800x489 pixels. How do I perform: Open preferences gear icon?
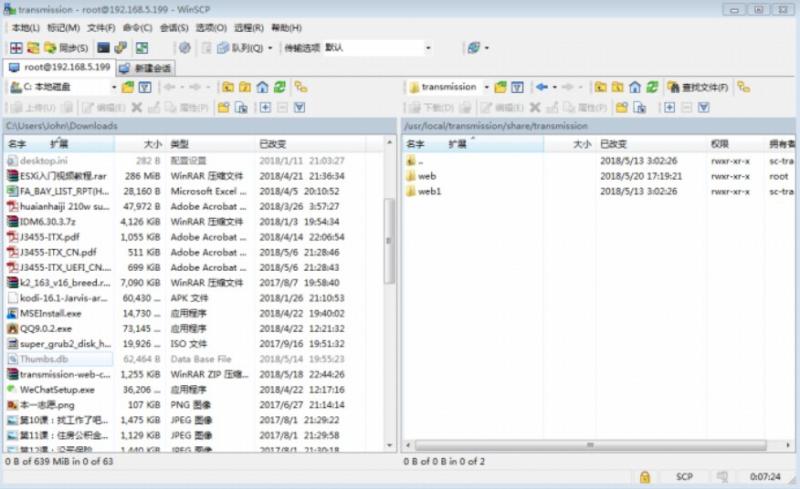point(185,48)
